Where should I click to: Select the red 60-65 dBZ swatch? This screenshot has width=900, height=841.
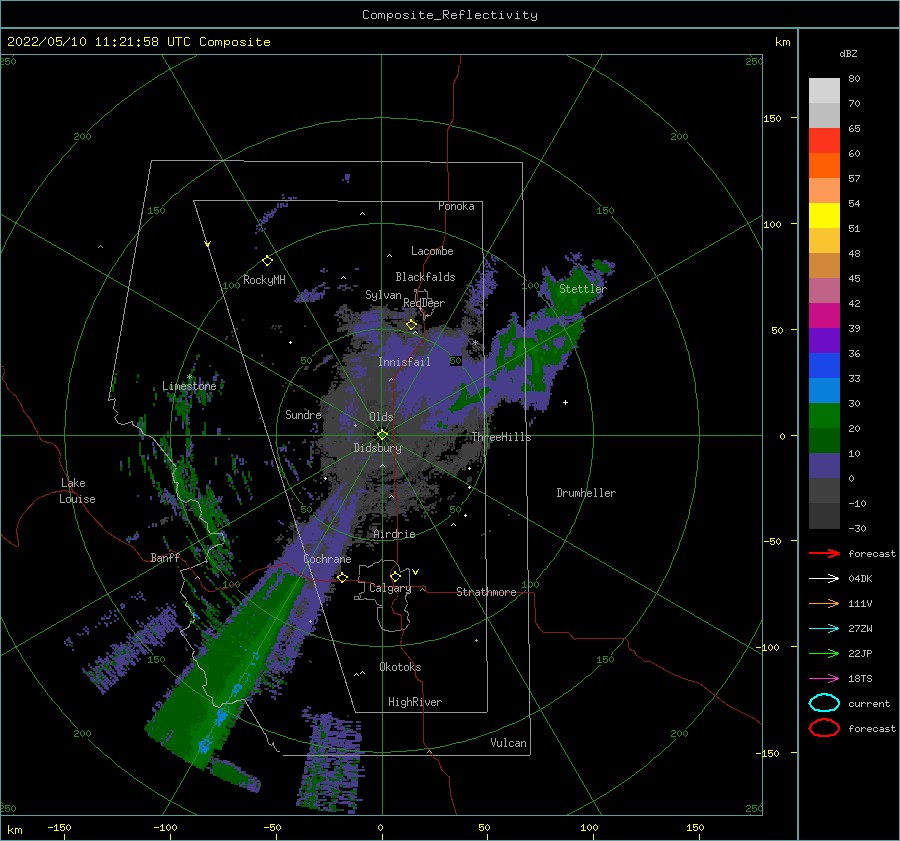point(824,141)
